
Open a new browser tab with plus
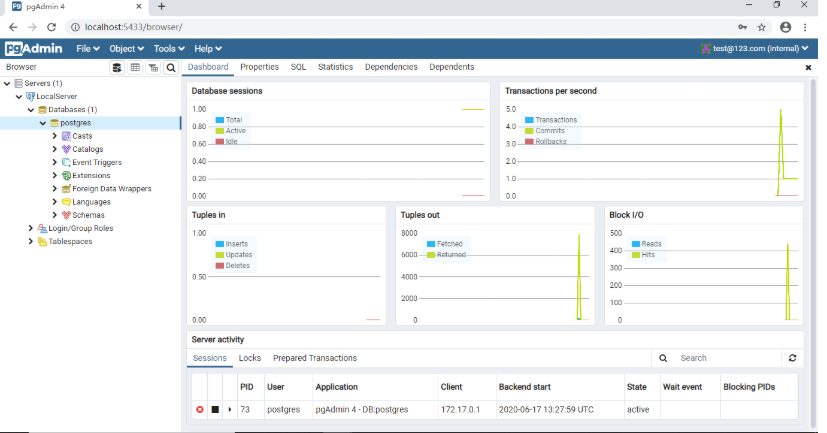[161, 6]
